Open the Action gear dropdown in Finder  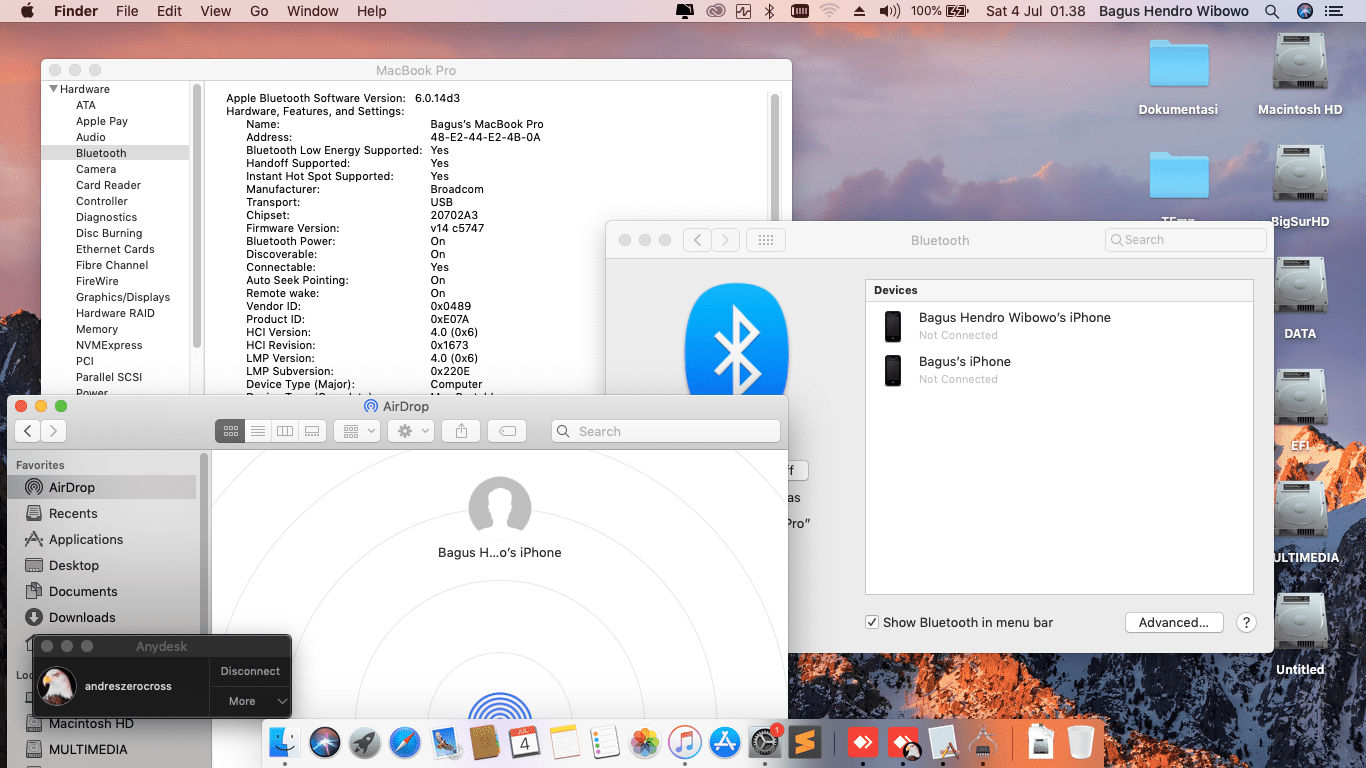(412, 431)
